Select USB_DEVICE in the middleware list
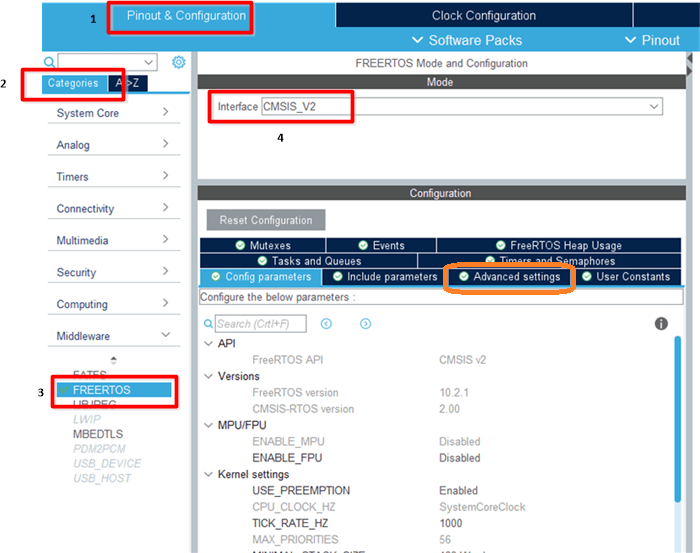 point(107,463)
